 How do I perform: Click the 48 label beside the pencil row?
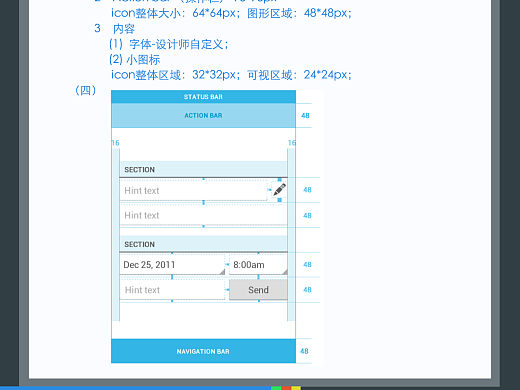coord(307,190)
